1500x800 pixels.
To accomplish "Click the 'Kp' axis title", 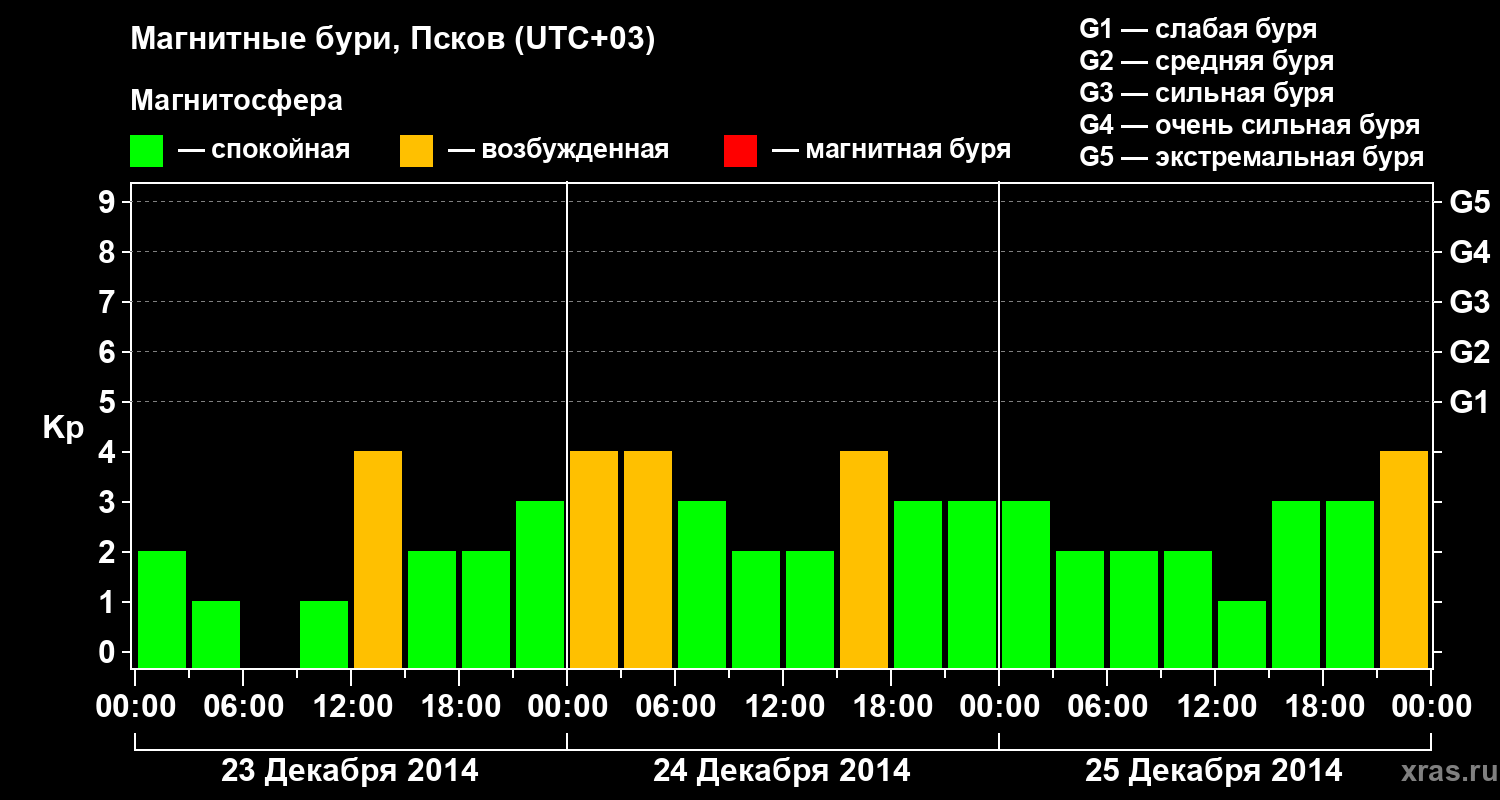I will (63, 428).
